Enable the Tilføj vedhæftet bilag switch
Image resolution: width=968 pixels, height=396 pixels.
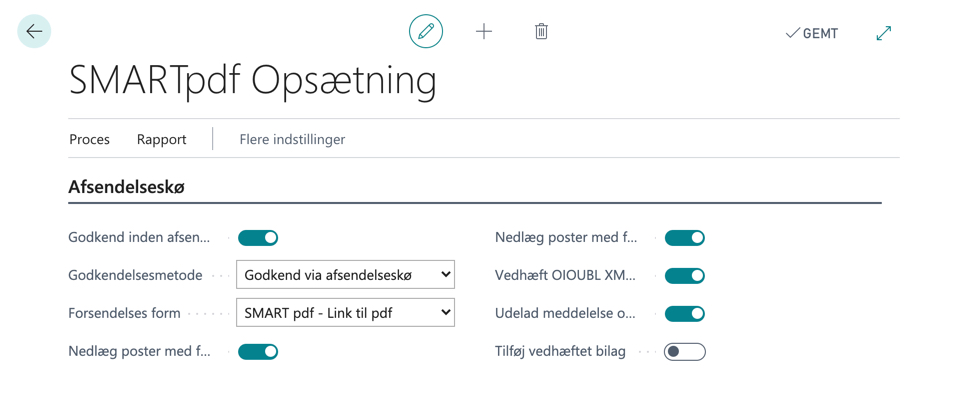(685, 352)
